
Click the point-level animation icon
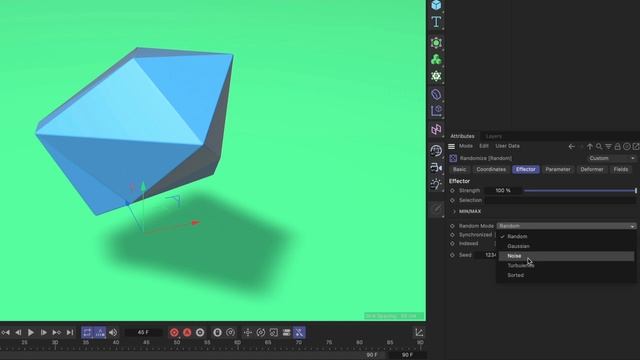[x=231, y=333]
